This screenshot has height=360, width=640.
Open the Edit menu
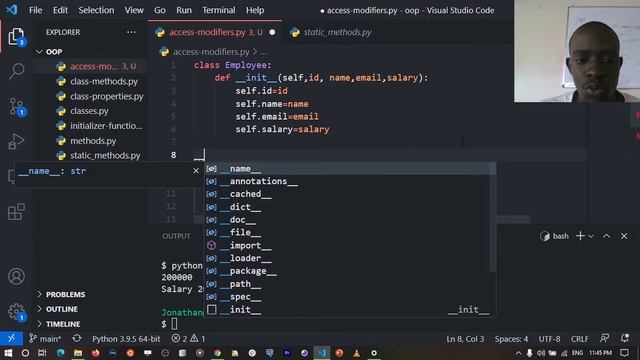click(x=60, y=10)
